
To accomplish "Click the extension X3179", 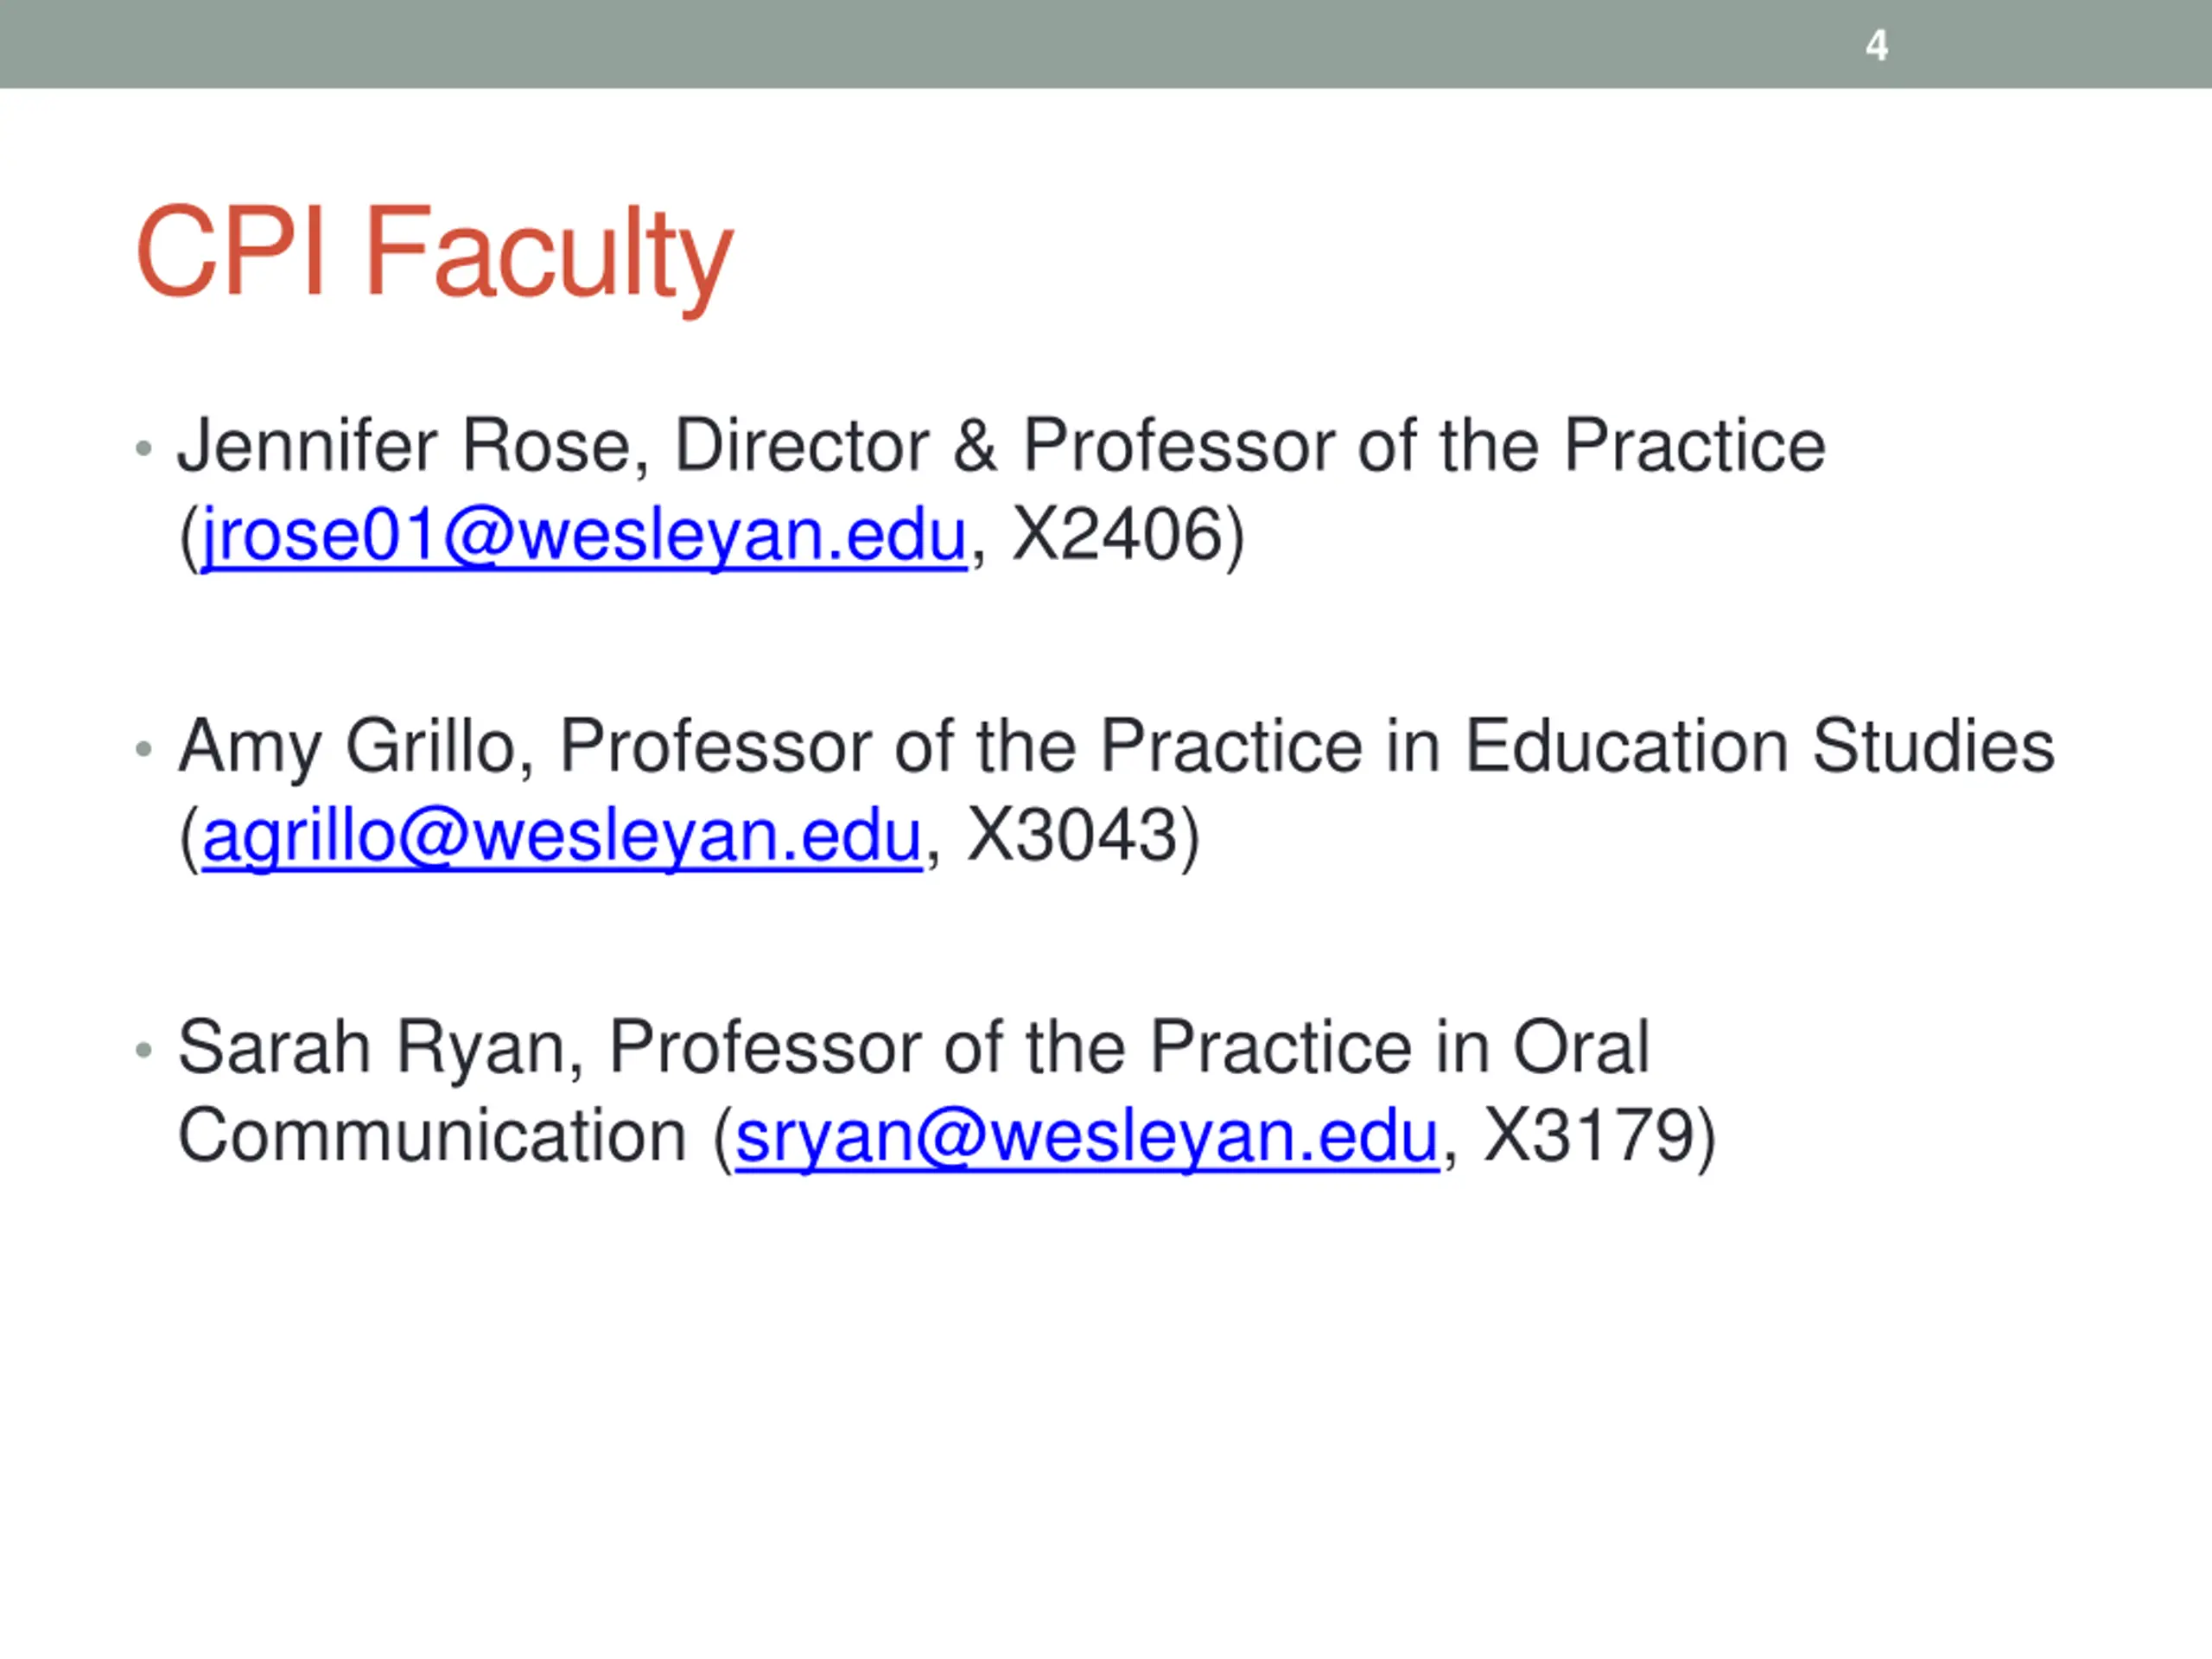I will coord(1588,1136).
